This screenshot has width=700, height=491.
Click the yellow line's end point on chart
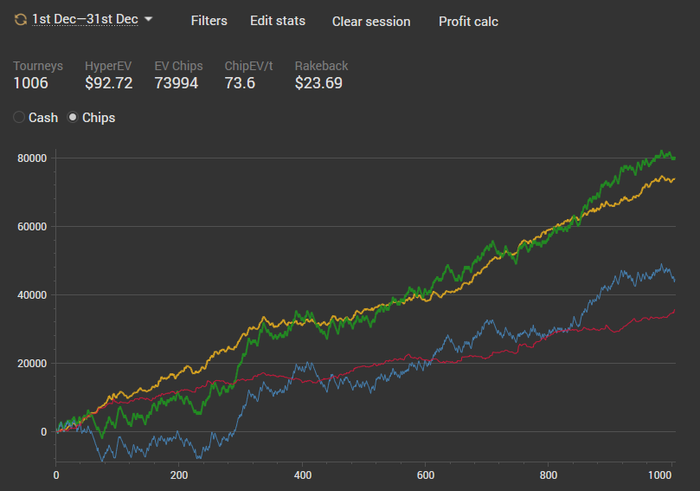point(674,179)
